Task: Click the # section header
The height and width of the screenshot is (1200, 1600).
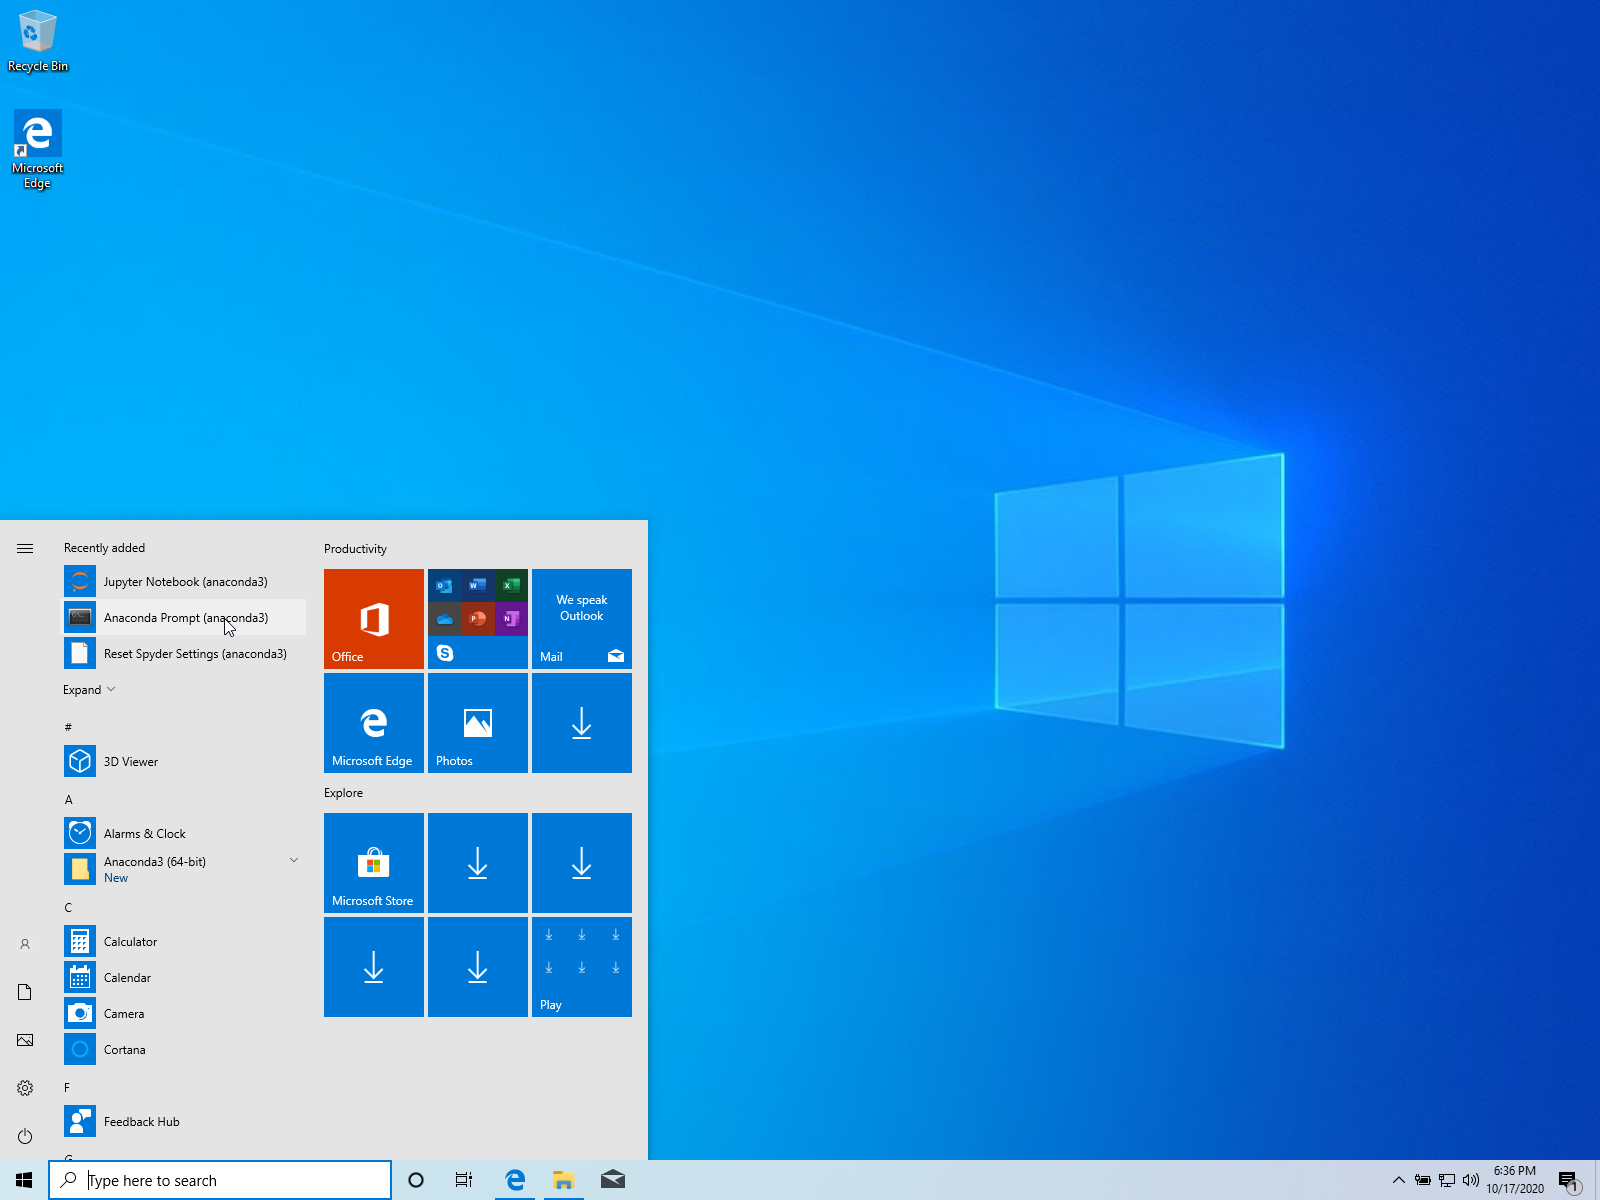Action: [68, 727]
